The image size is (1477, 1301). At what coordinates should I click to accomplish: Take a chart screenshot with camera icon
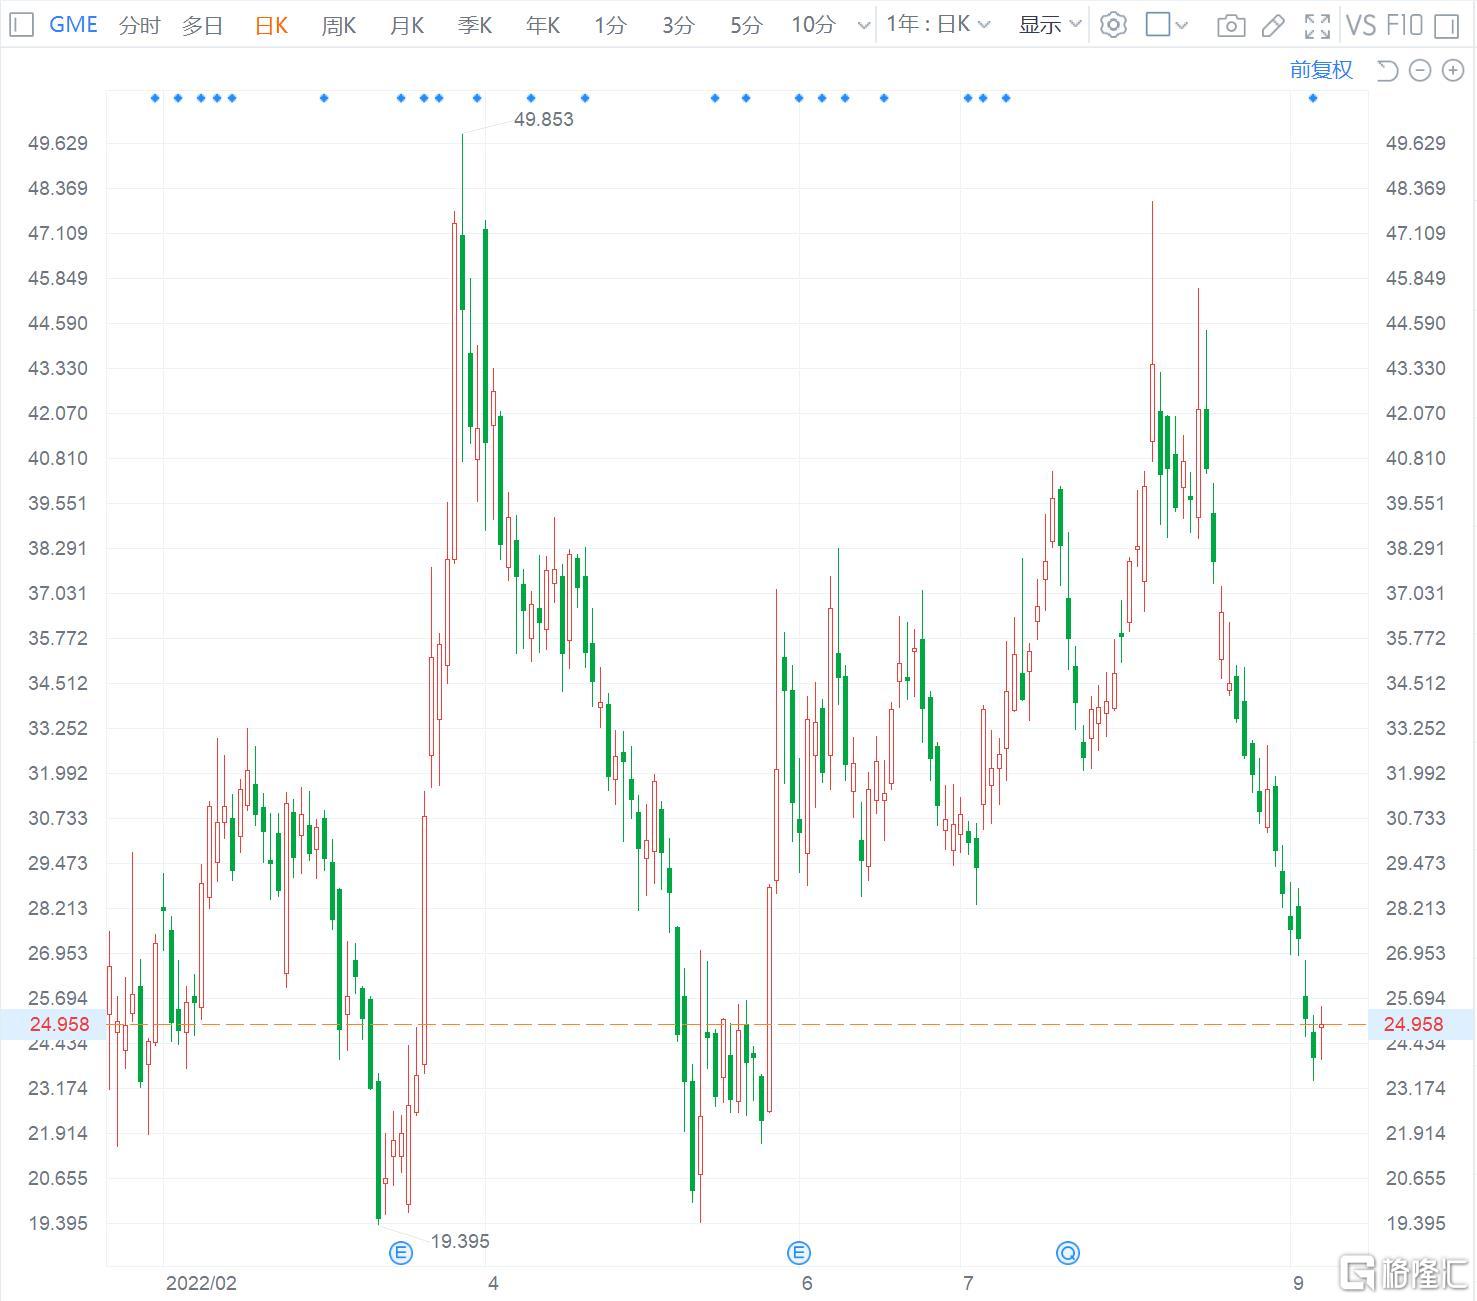coord(1231,25)
